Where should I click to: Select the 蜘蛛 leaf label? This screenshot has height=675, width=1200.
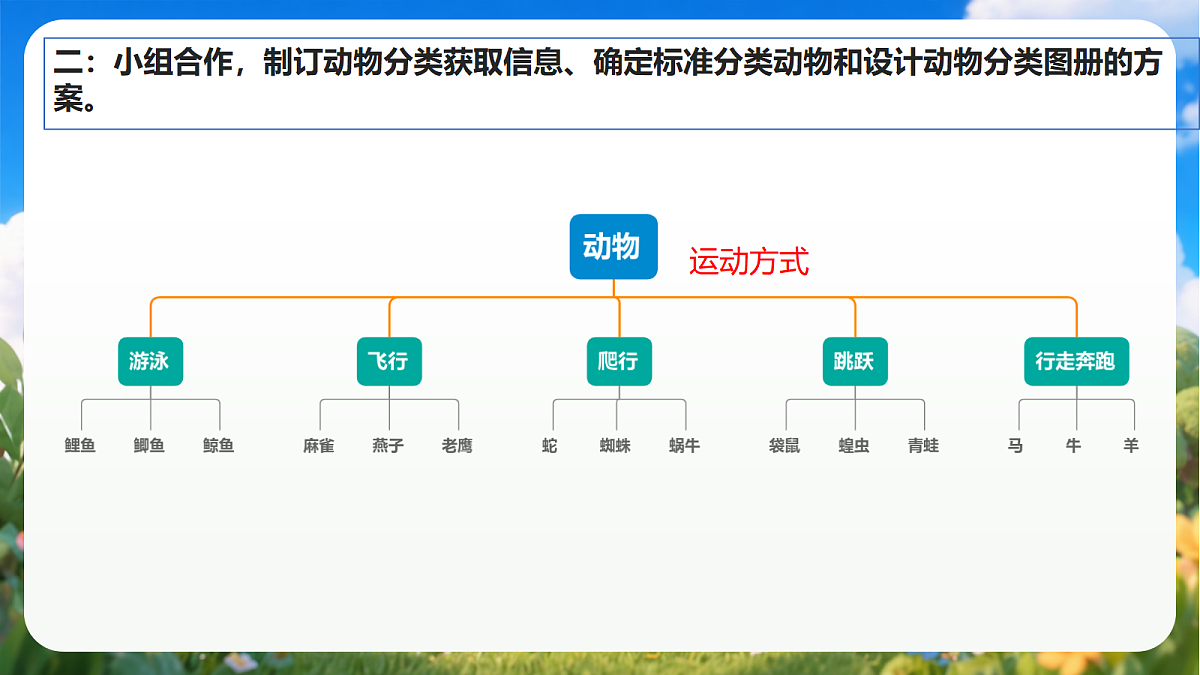[615, 446]
